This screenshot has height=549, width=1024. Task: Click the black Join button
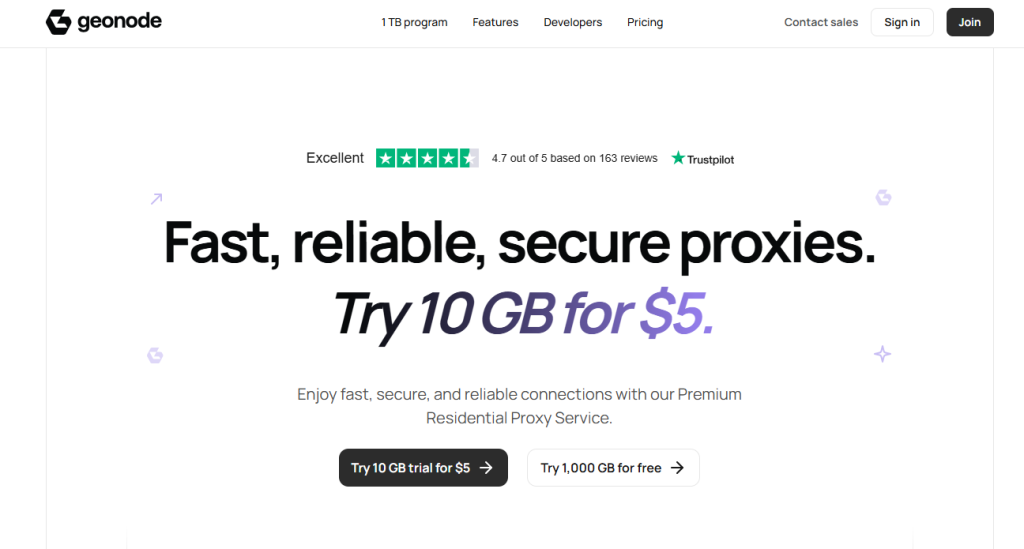coord(970,22)
